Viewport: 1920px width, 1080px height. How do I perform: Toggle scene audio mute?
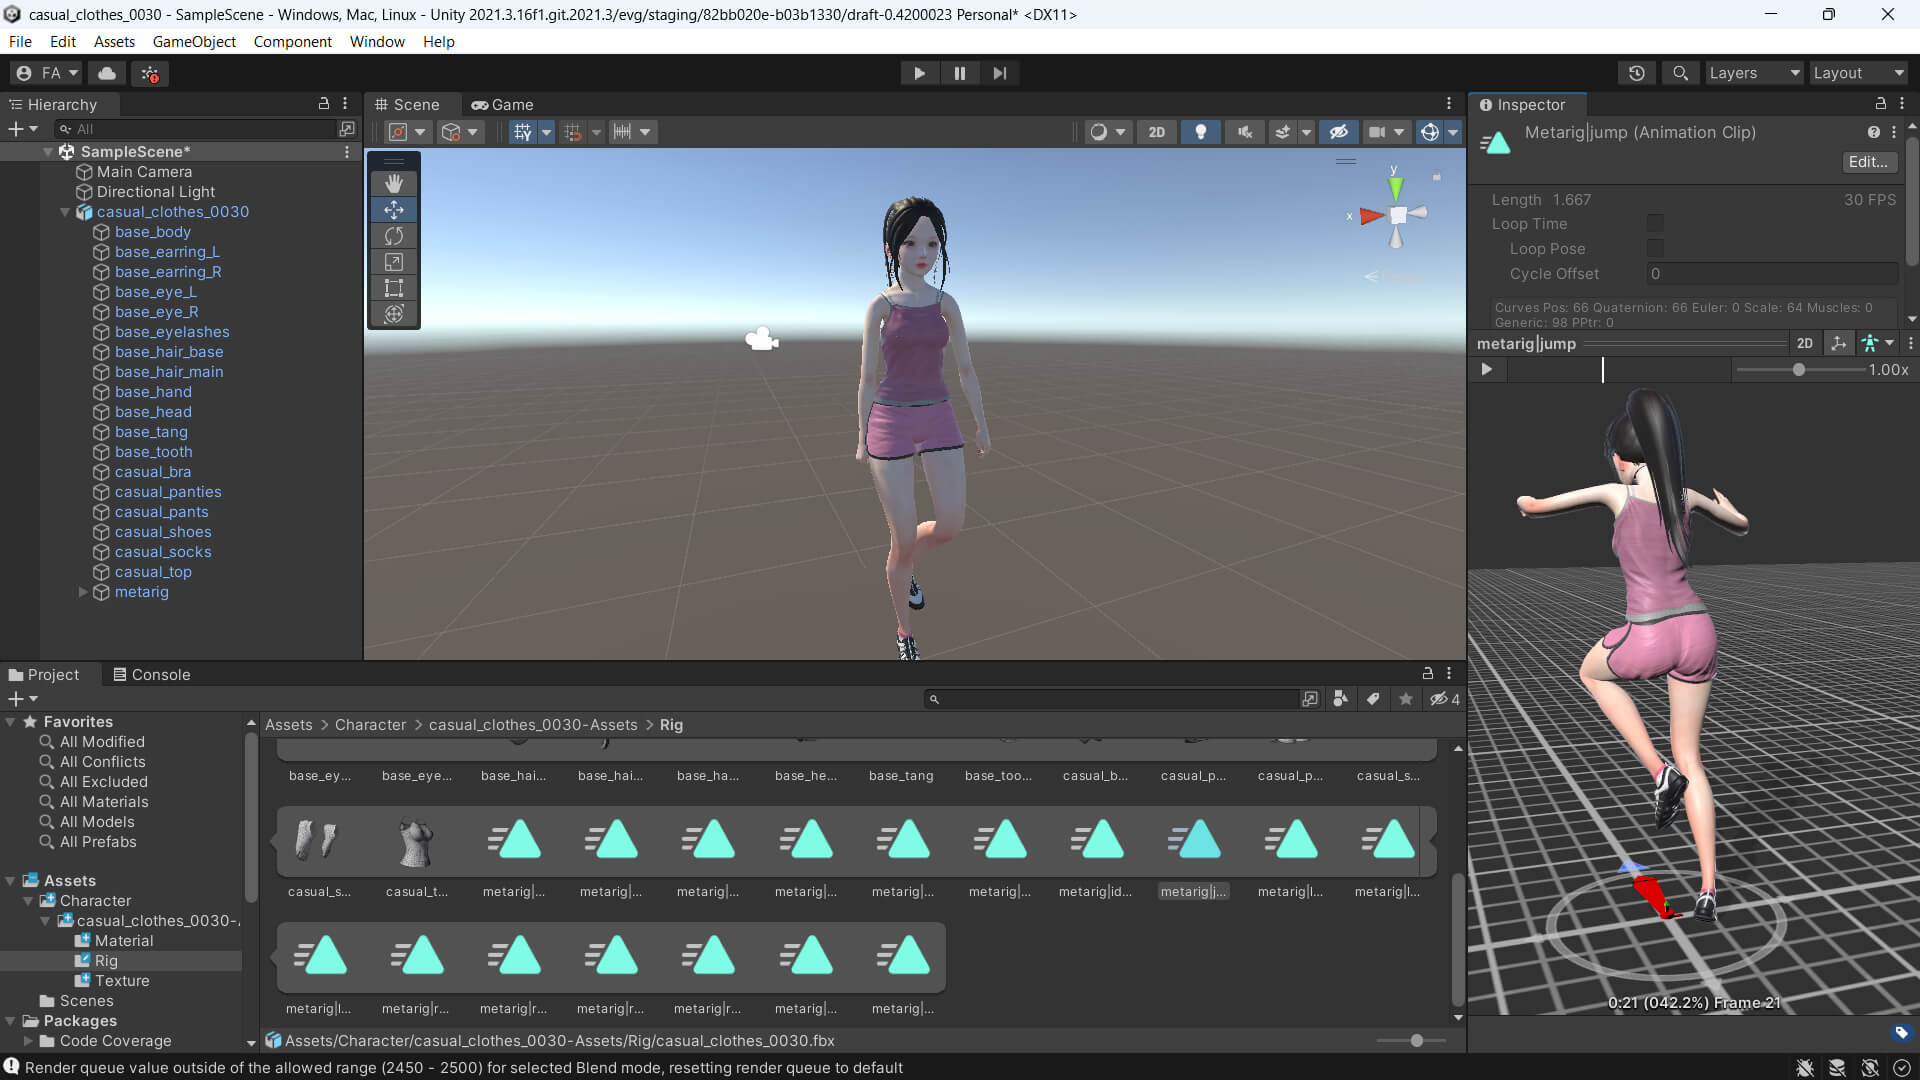[1244, 132]
